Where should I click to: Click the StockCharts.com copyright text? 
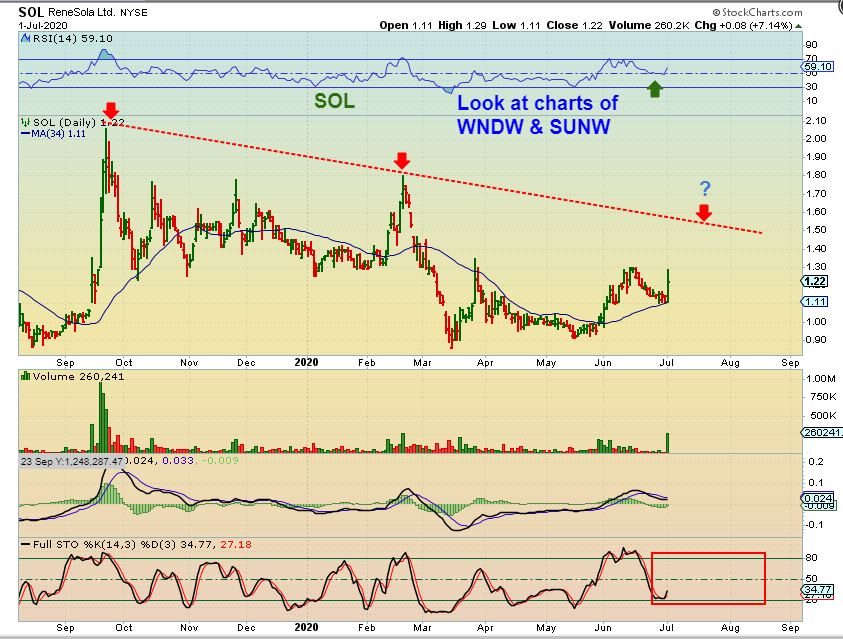(x=757, y=12)
